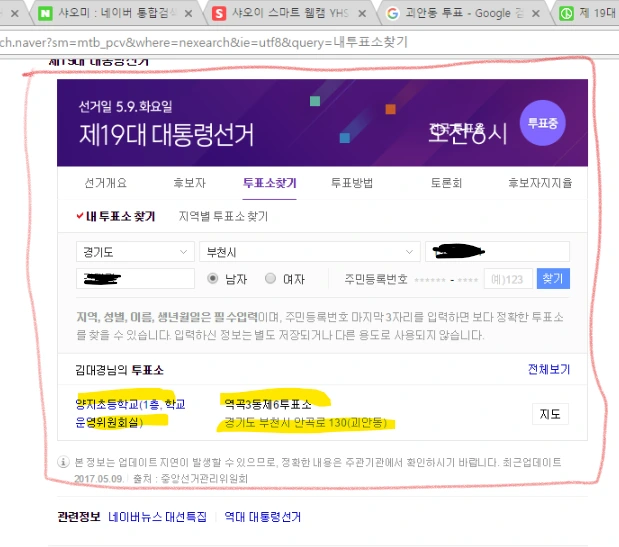Click the redacted field next to 부천시
619x547 pixels.
tap(497, 251)
